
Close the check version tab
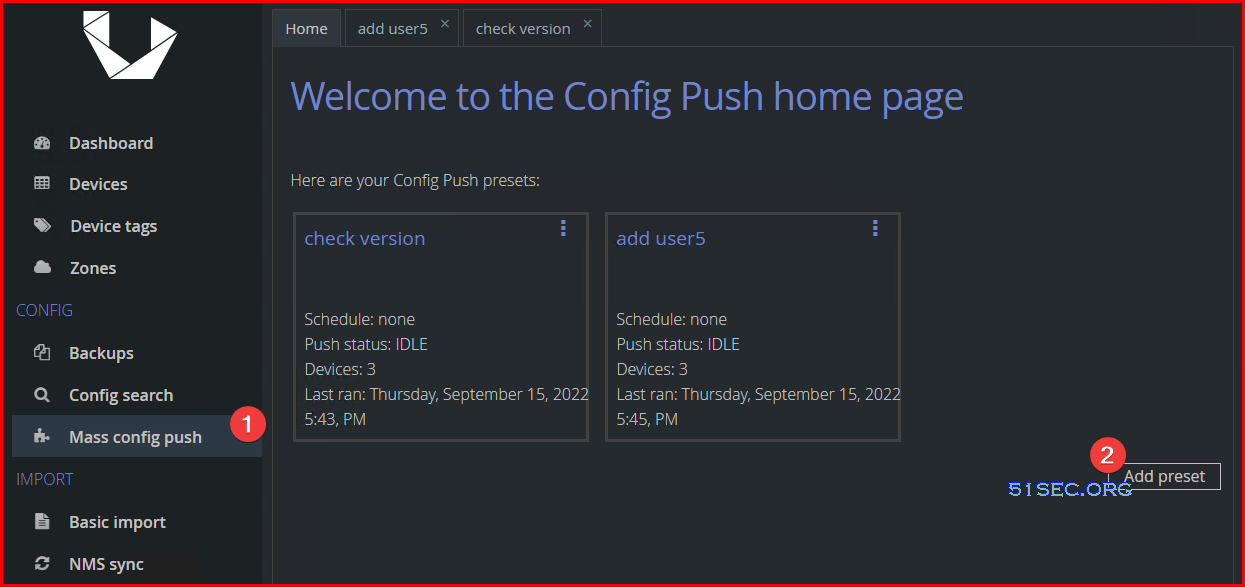click(588, 23)
